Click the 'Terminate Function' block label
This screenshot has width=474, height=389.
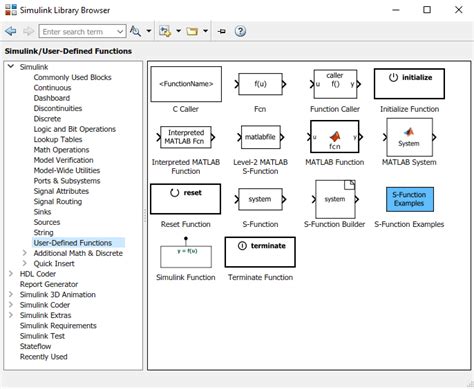260,277
